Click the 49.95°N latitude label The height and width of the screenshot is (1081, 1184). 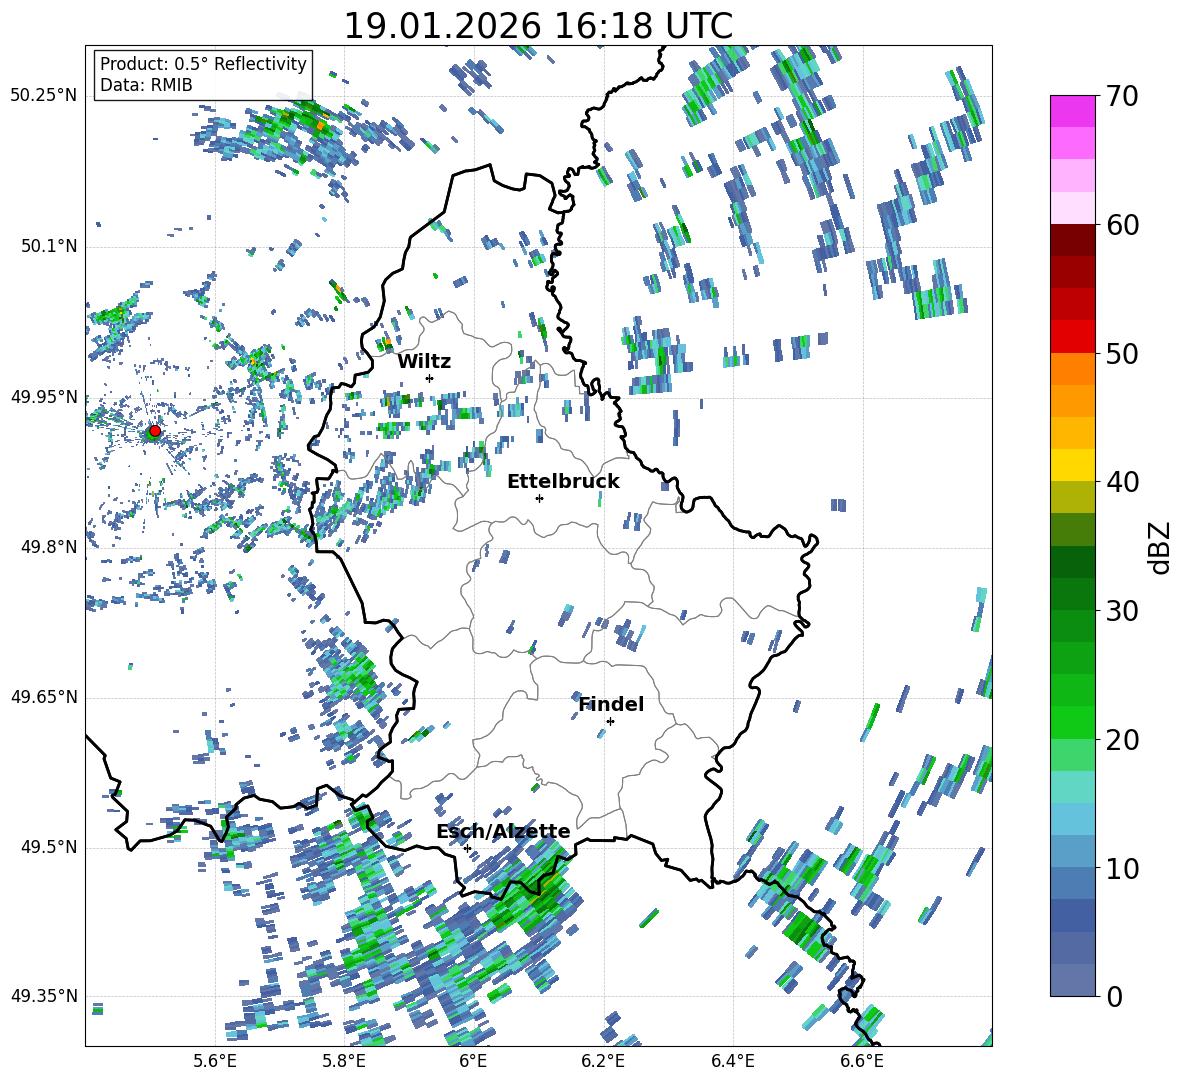44,397
